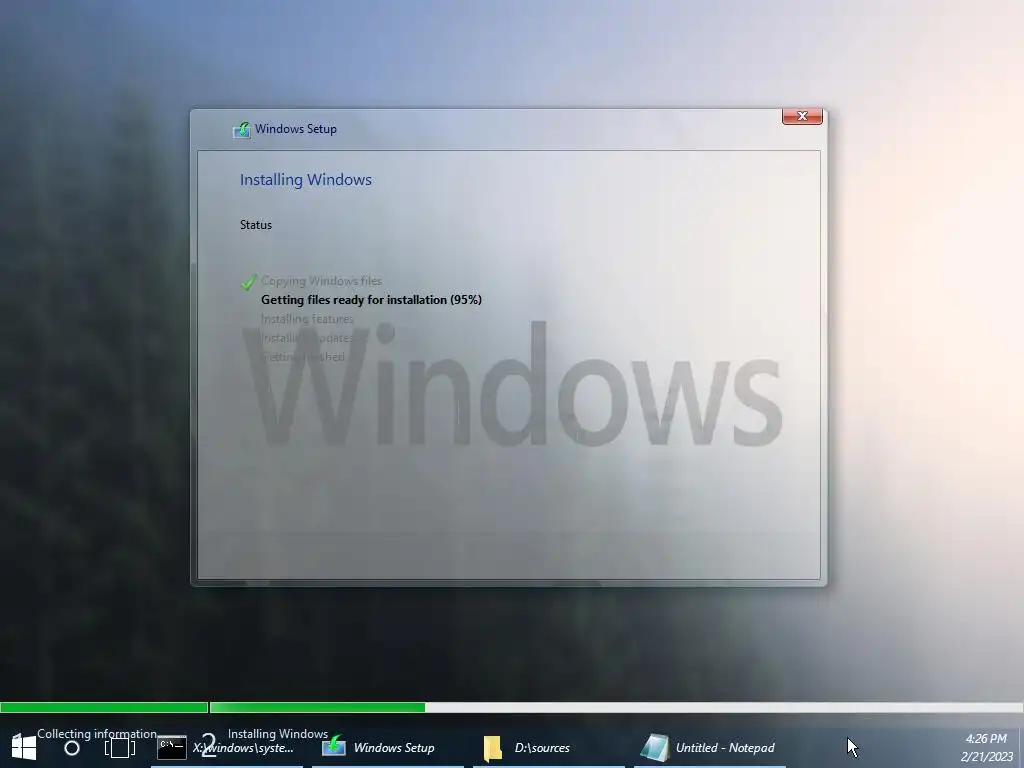The height and width of the screenshot is (768, 1024).
Task: Switch to Windows Setup taskbar item
Action: pos(387,748)
